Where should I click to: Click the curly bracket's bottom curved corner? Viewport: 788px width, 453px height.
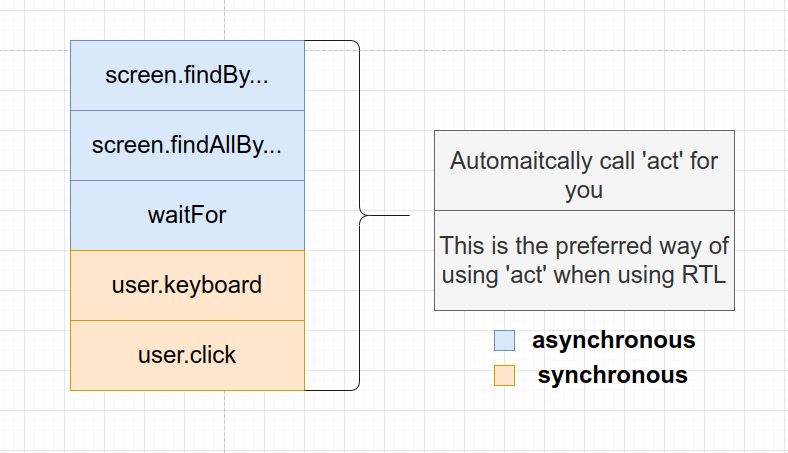(x=355, y=385)
